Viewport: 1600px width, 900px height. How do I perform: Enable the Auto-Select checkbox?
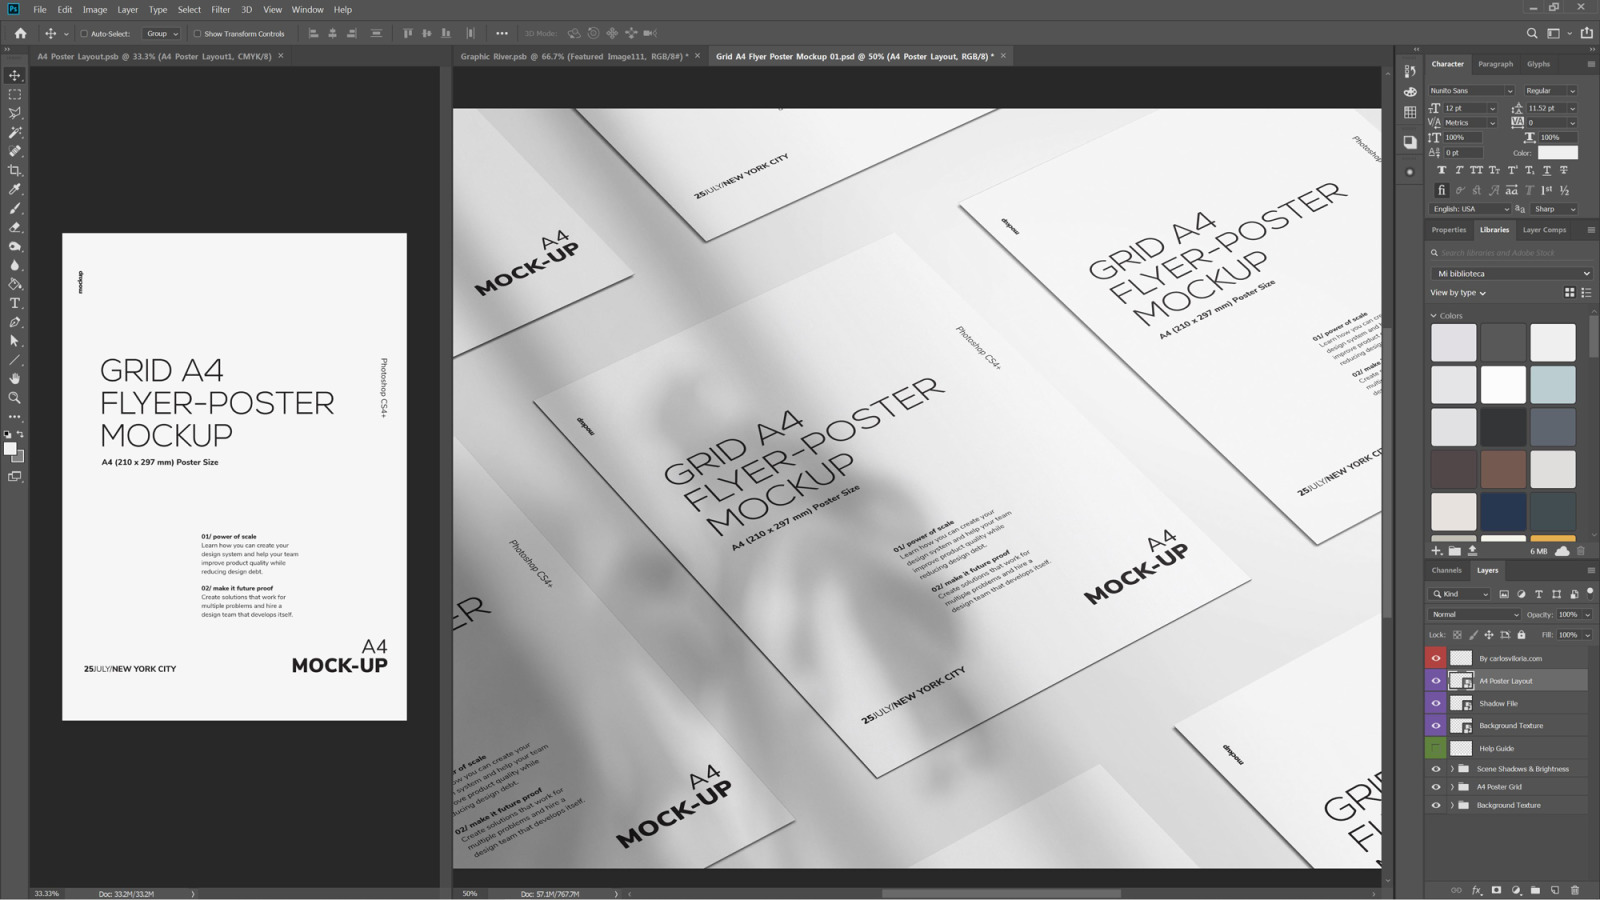tap(84, 33)
